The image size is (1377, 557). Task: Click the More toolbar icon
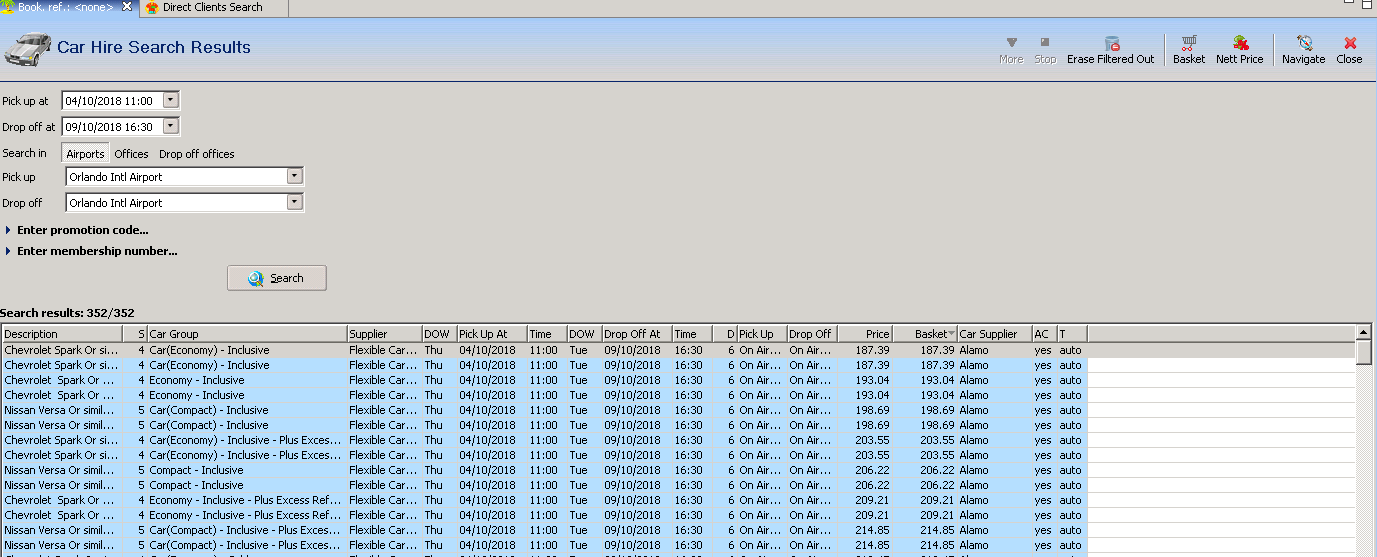coord(1011,50)
